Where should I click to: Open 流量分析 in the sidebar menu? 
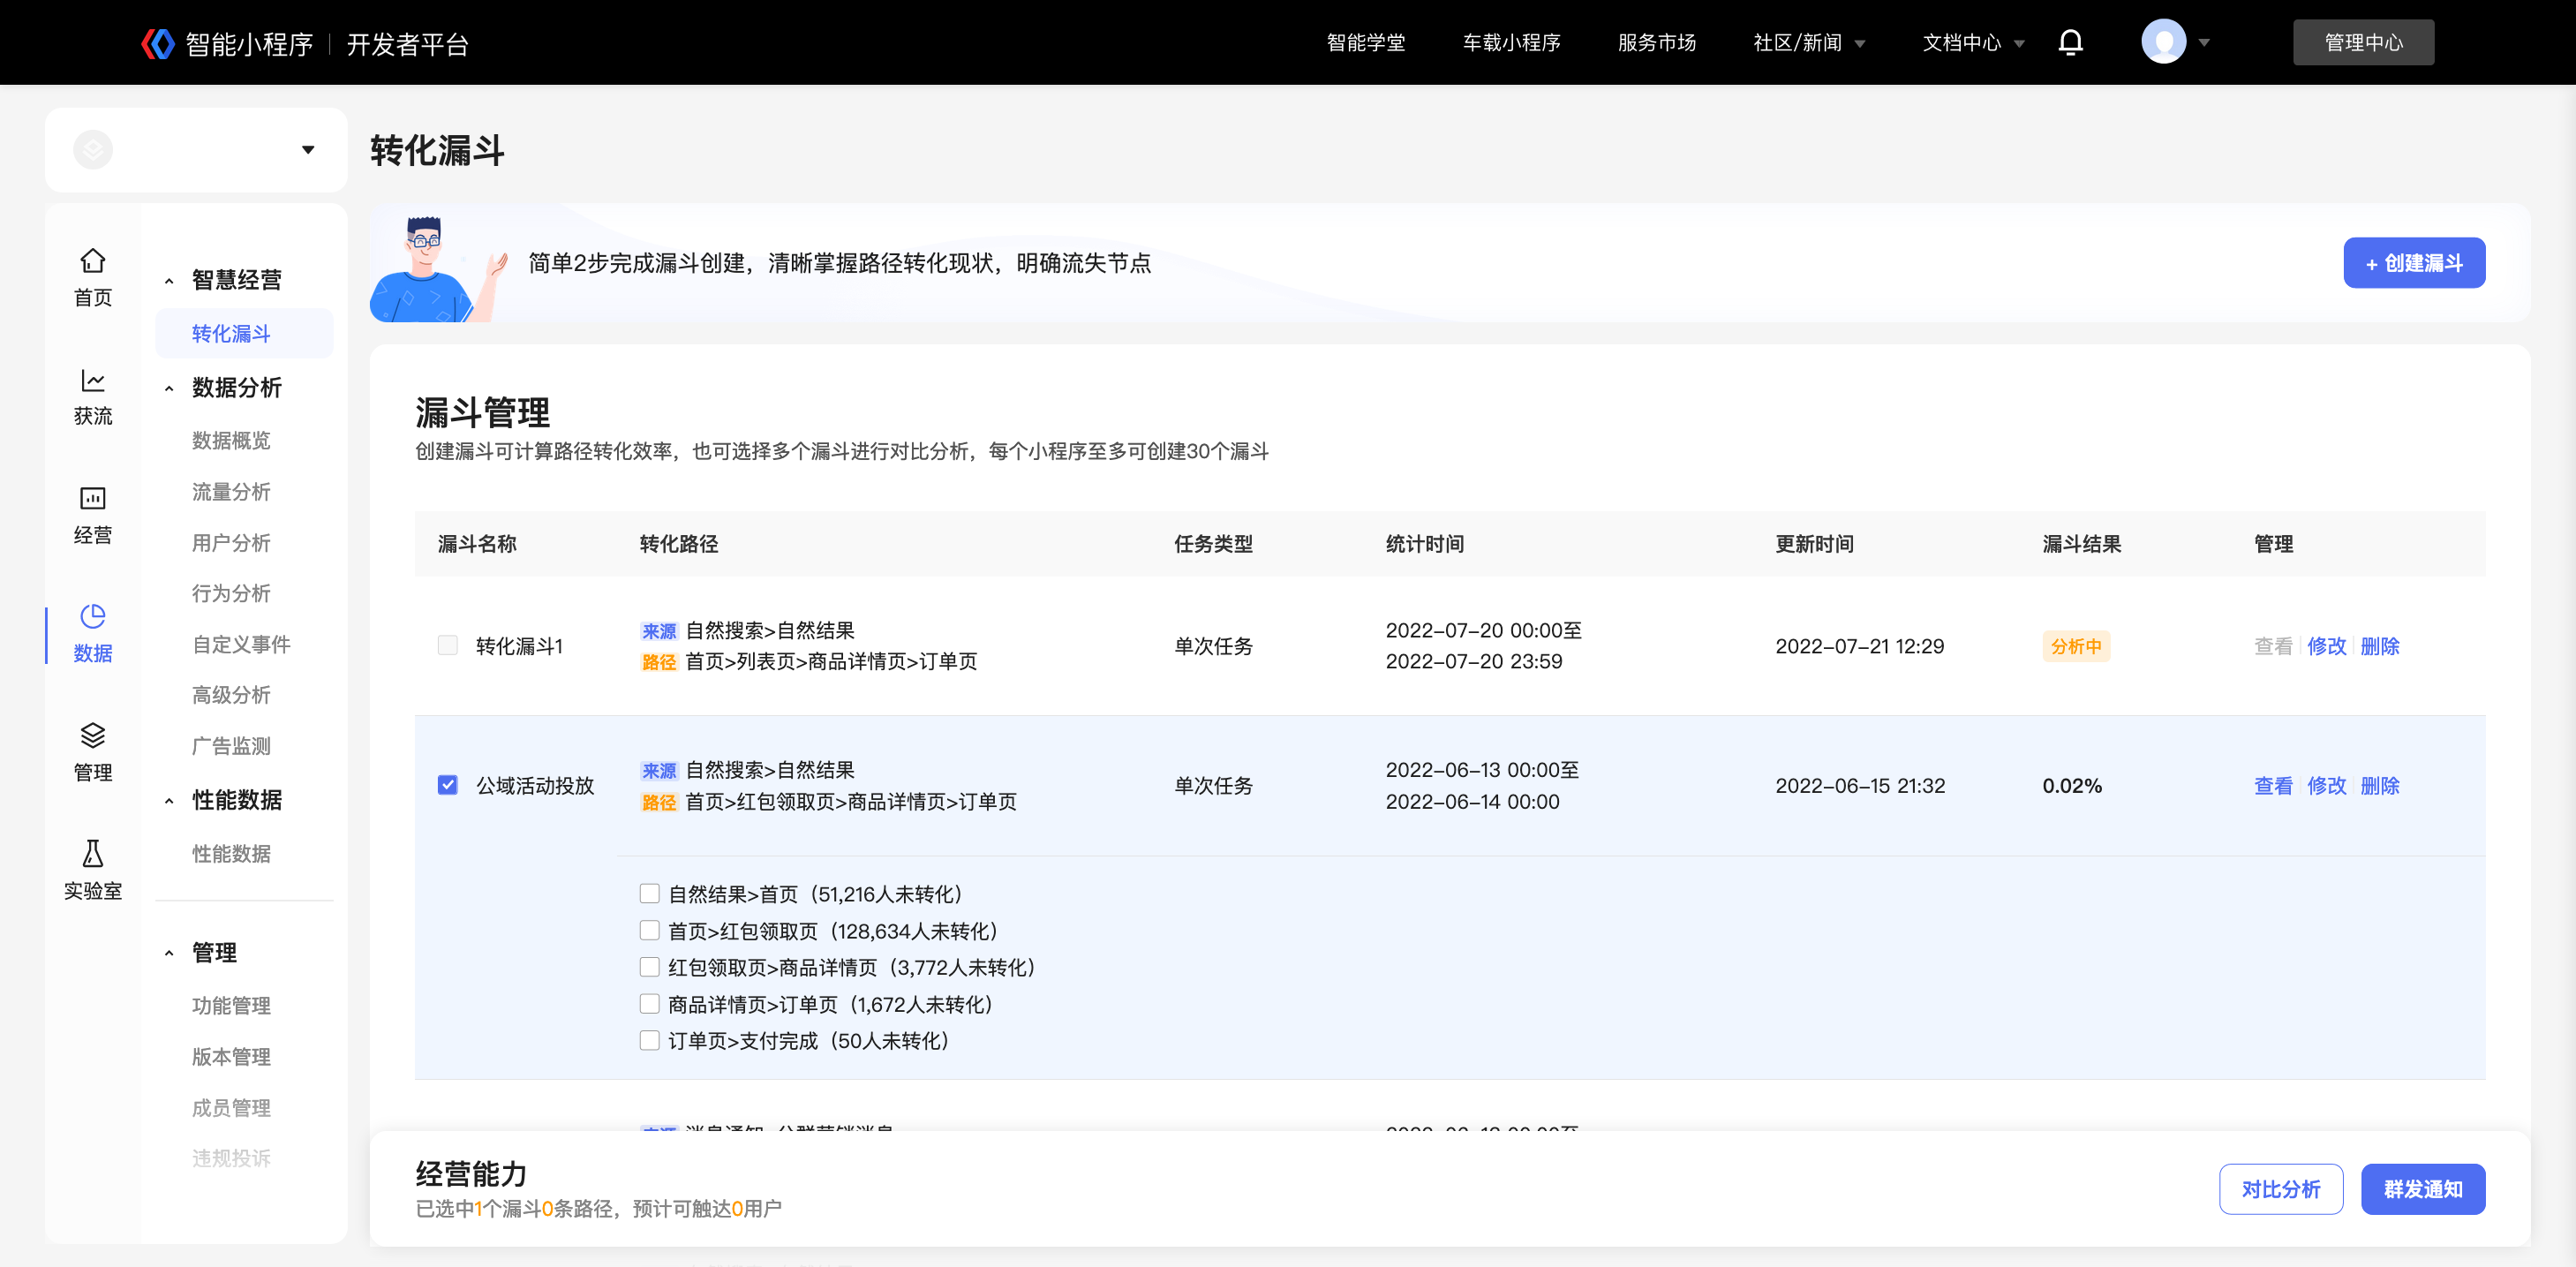point(231,491)
